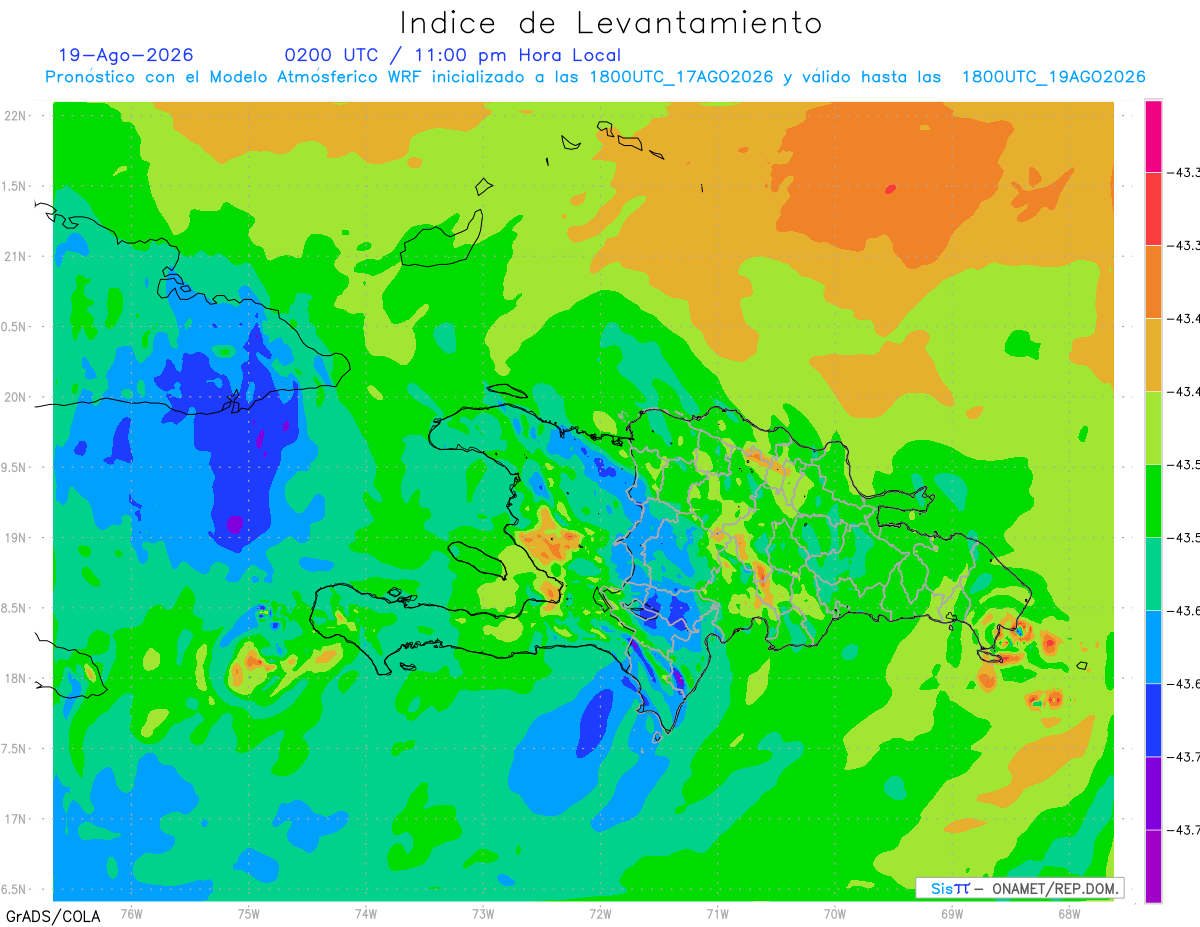
Task: Select the golden yellow legend swatch
Action: tap(1153, 355)
